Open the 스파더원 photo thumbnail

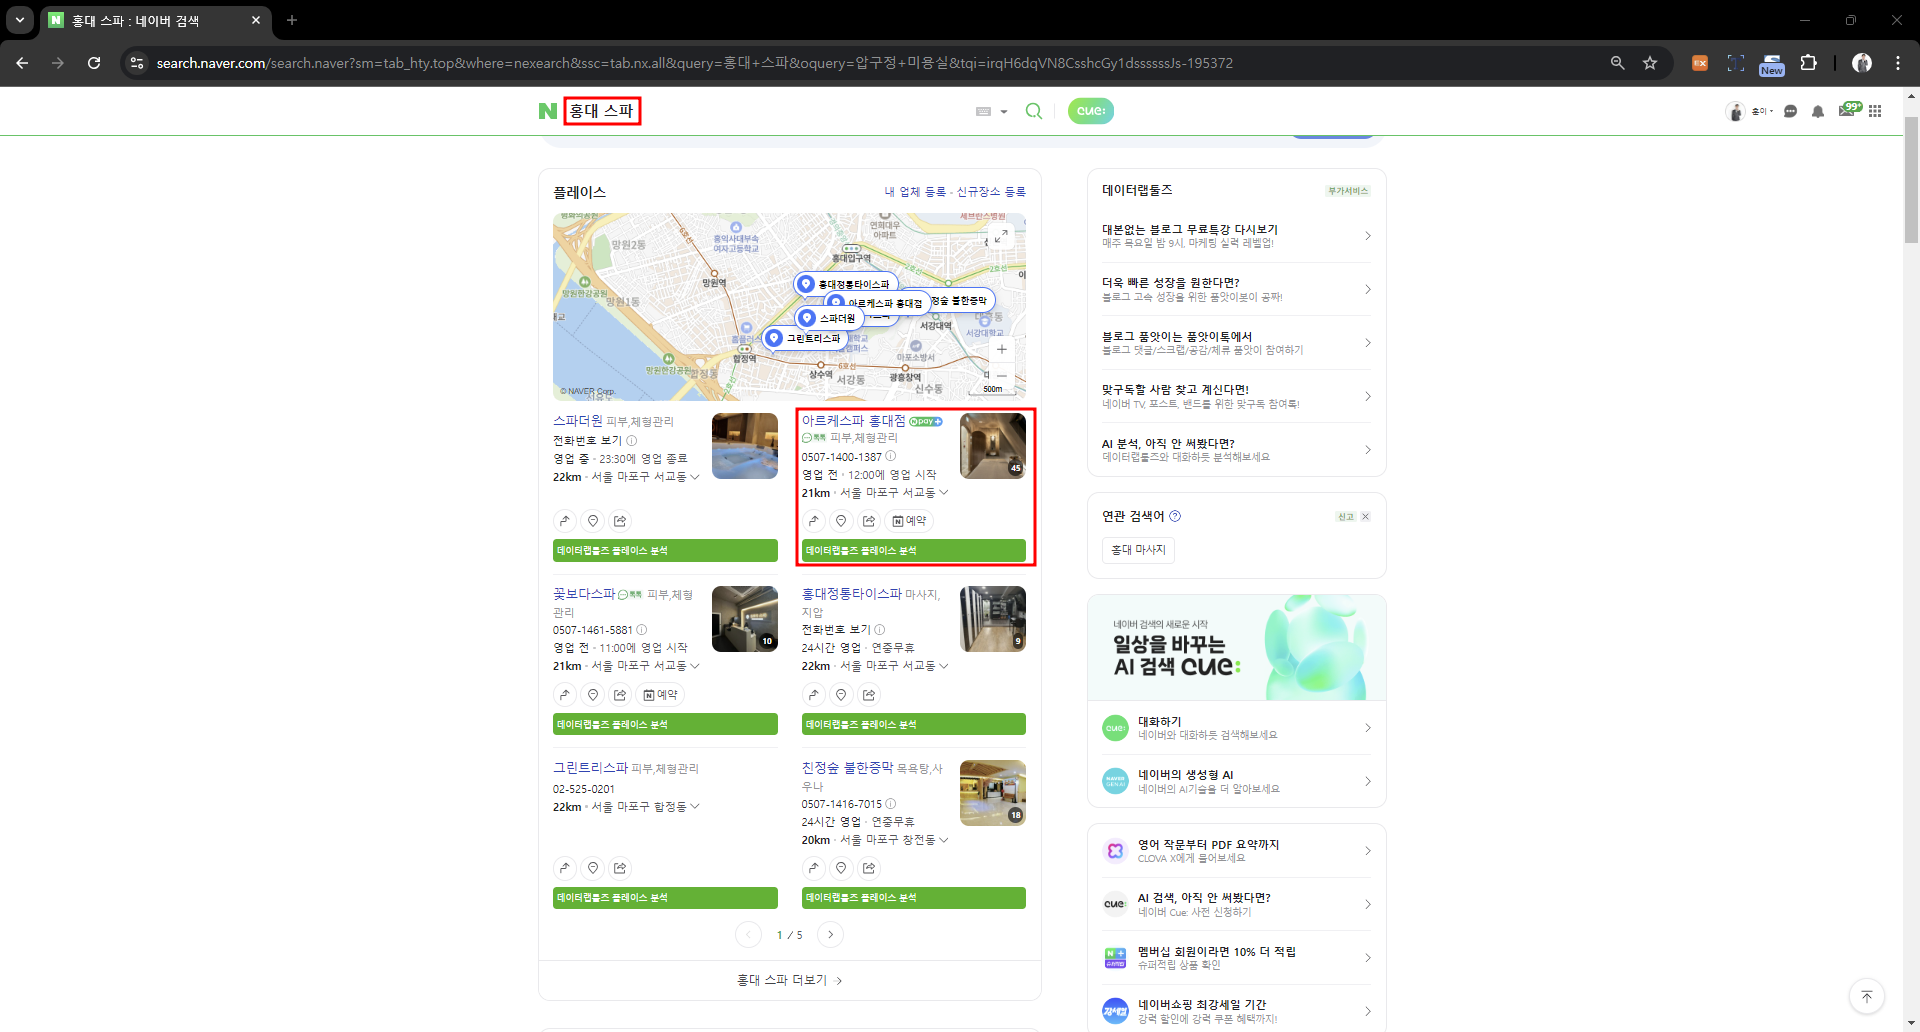(x=745, y=446)
